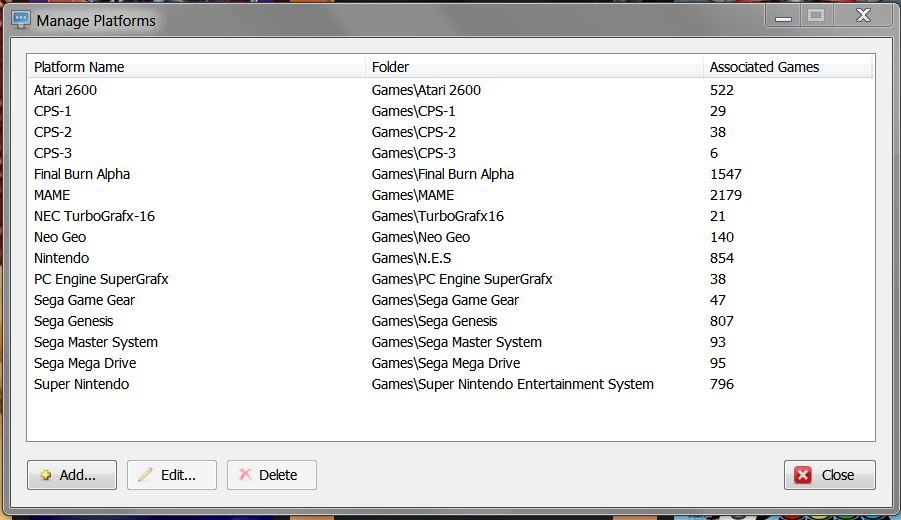
Task: Select the Nintendo platform name
Action: [61, 258]
